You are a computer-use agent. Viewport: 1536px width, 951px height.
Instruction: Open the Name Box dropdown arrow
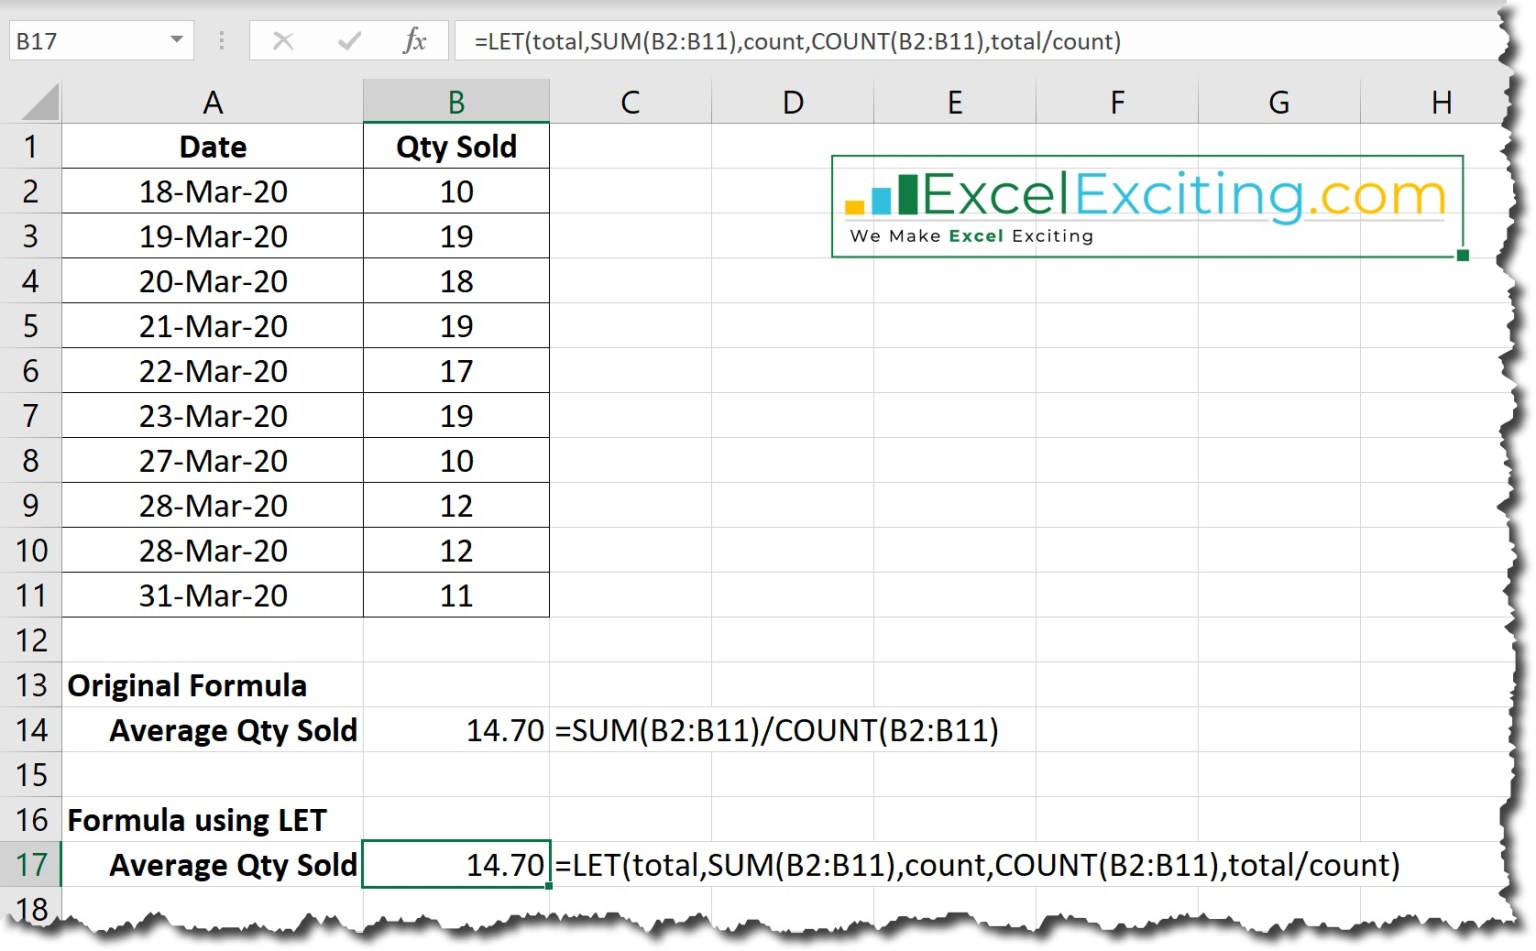(x=176, y=40)
